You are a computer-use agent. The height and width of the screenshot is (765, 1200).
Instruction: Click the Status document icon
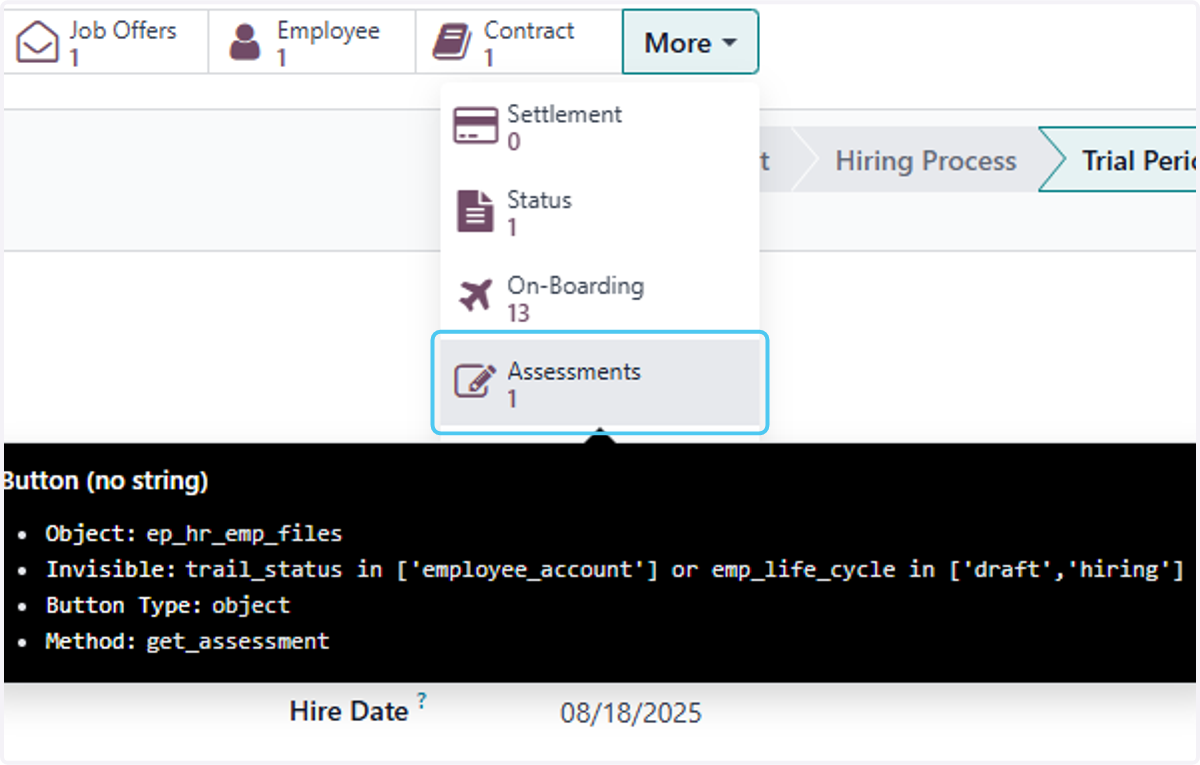475,213
